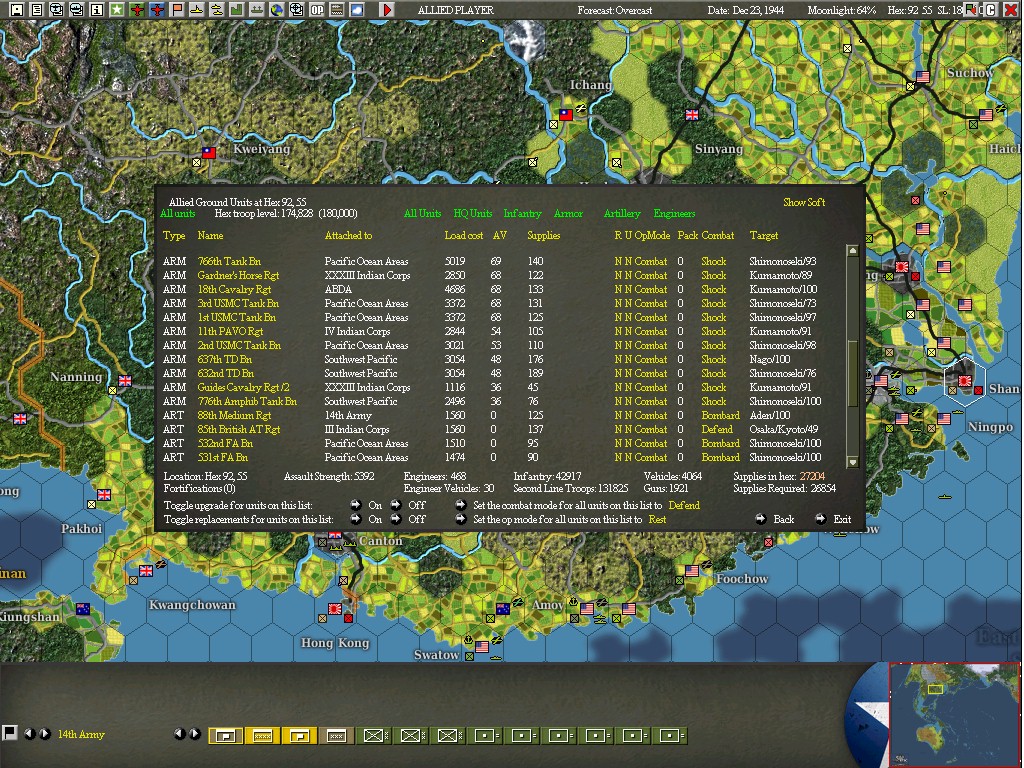Click the Chinese flag unit near Ichang
This screenshot has height=768, width=1024.
(x=566, y=114)
